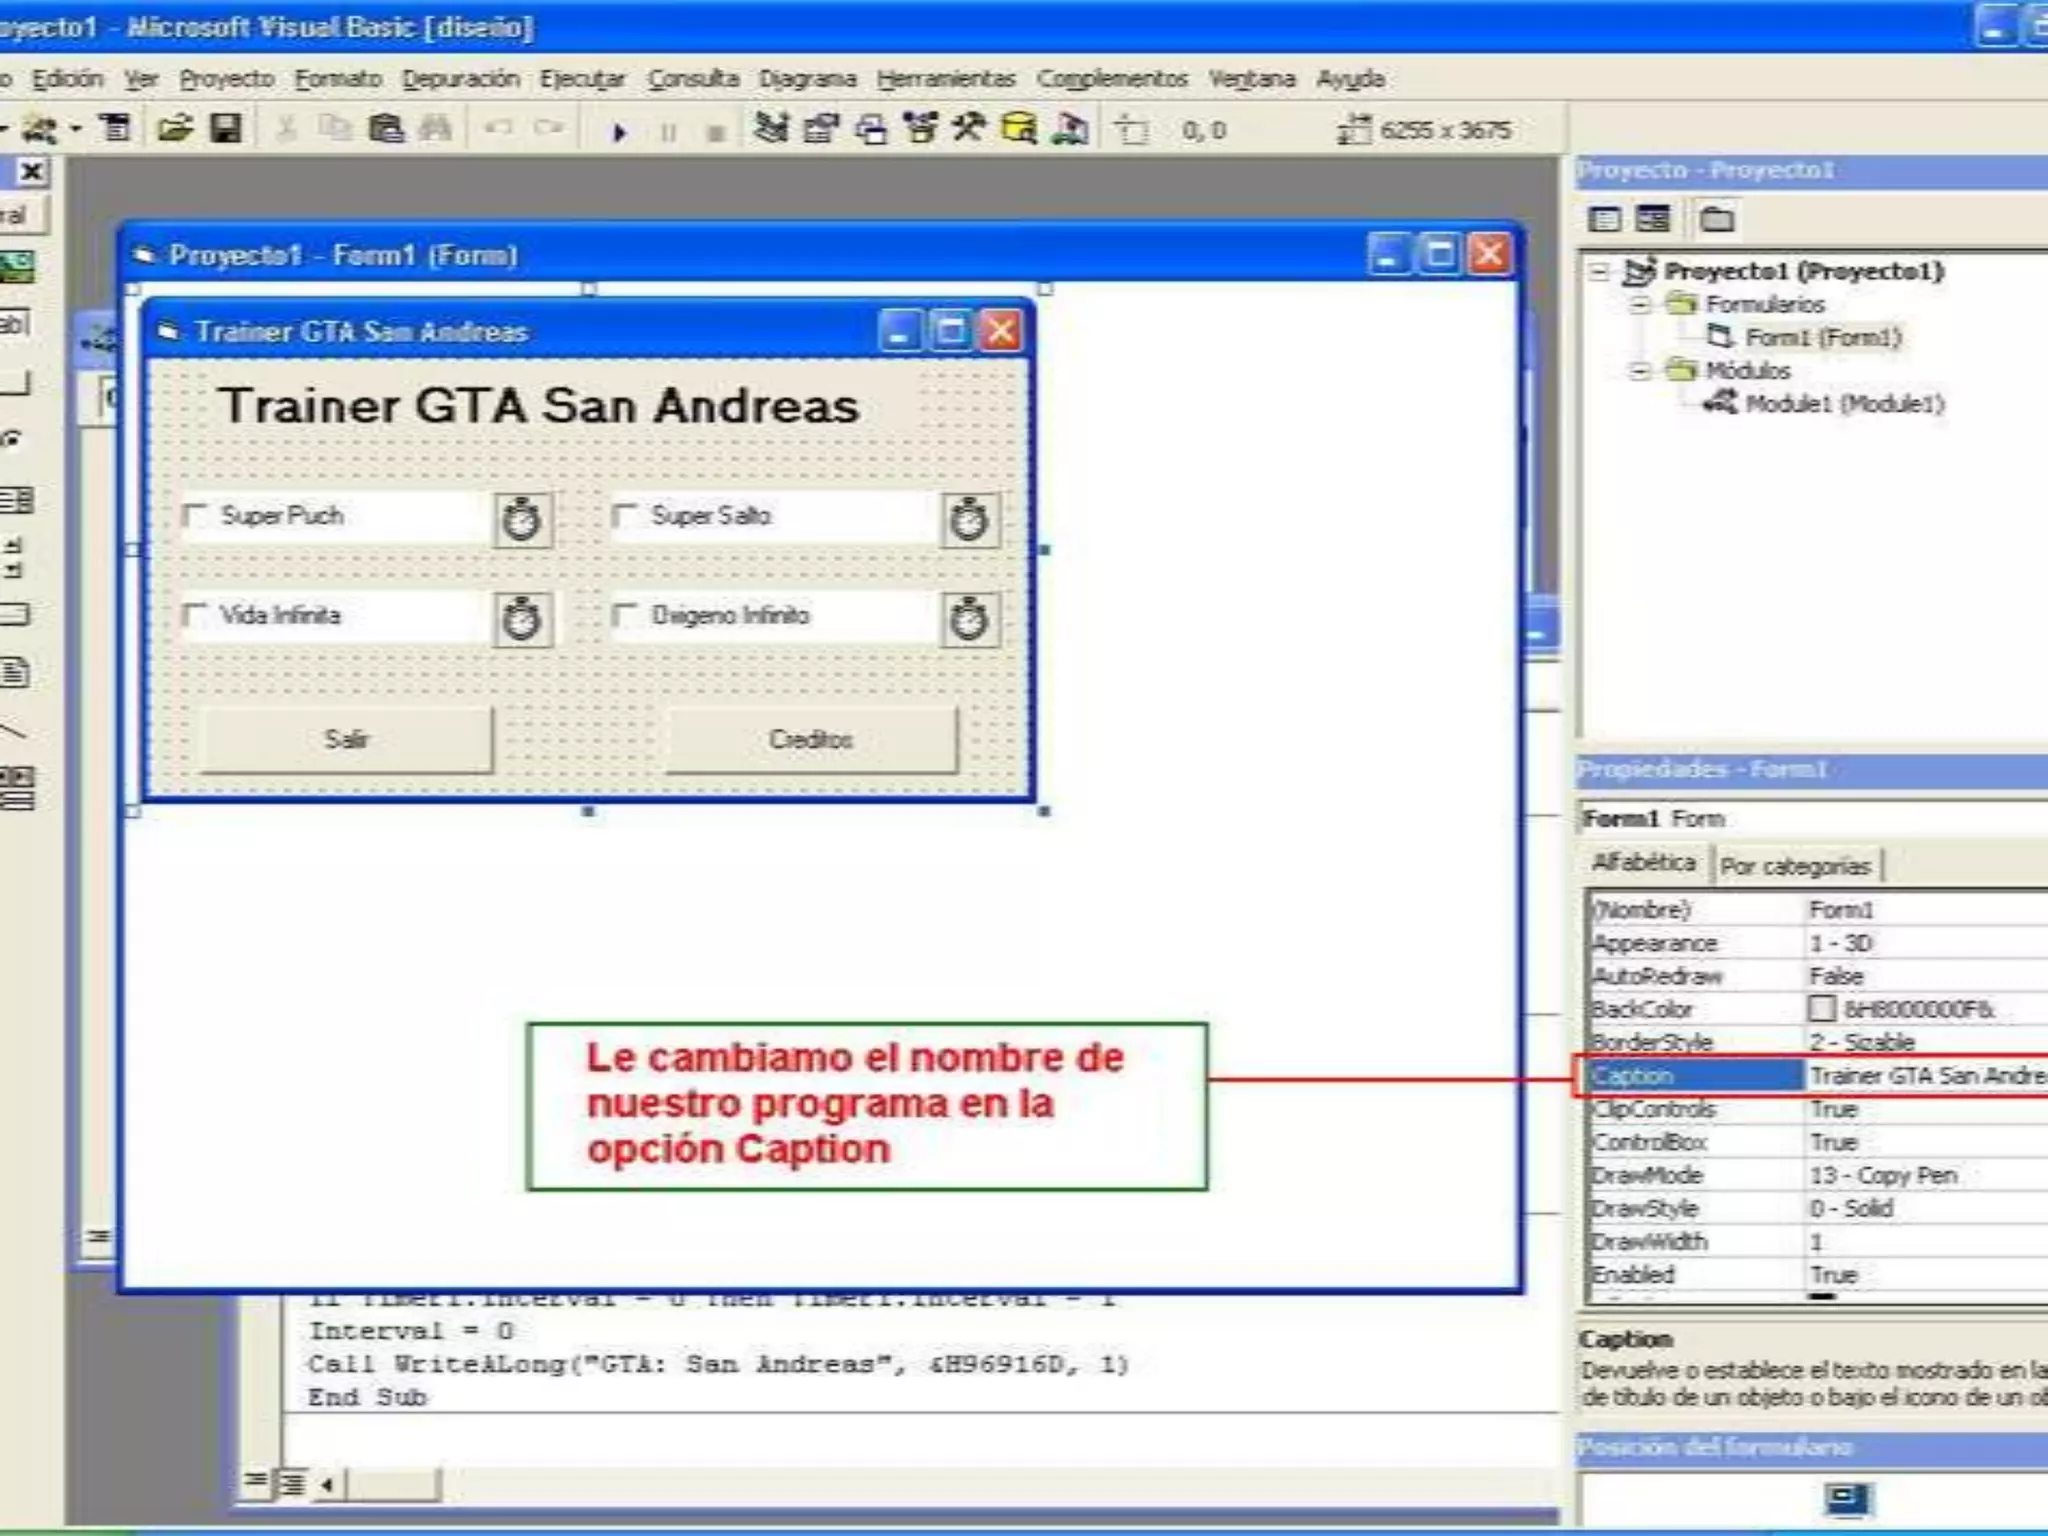Click the Save Project floppy icon
This screenshot has height=1536, width=2048.
pos(226,129)
